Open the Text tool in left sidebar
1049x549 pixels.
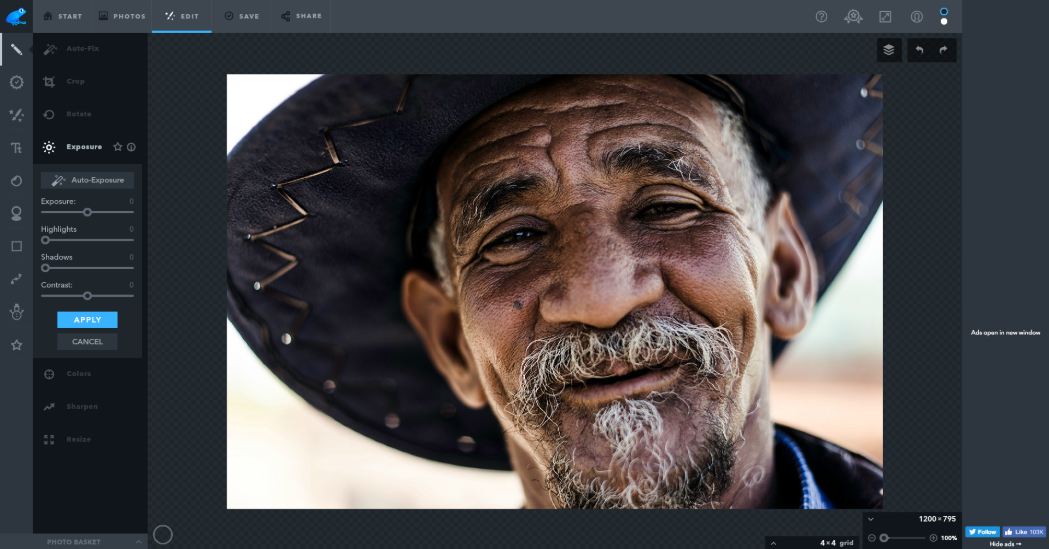[16, 148]
